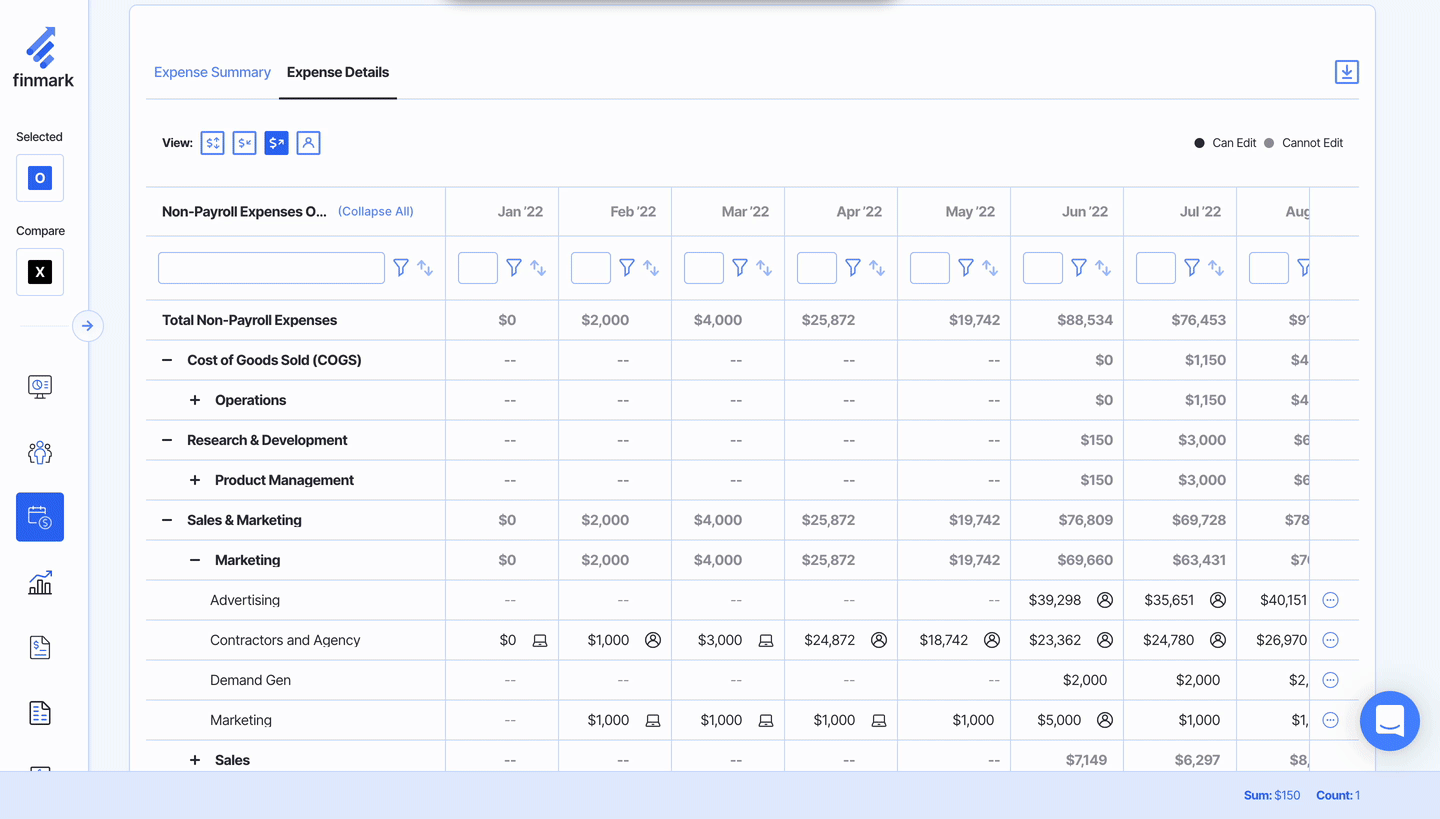Open the dashboard monitor sidebar icon
Screen dimensions: 1440x819
coord(40,387)
